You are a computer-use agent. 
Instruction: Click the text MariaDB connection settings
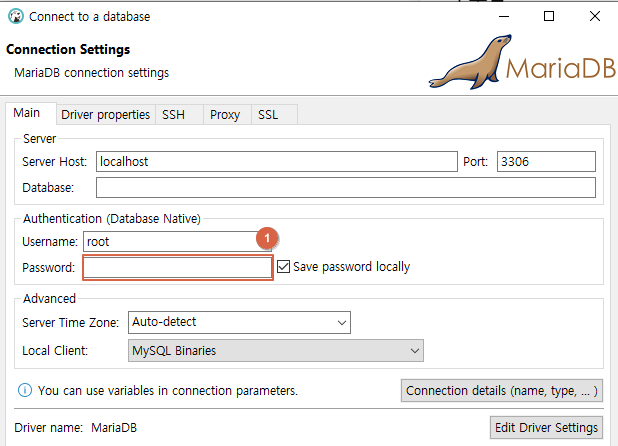[91, 73]
